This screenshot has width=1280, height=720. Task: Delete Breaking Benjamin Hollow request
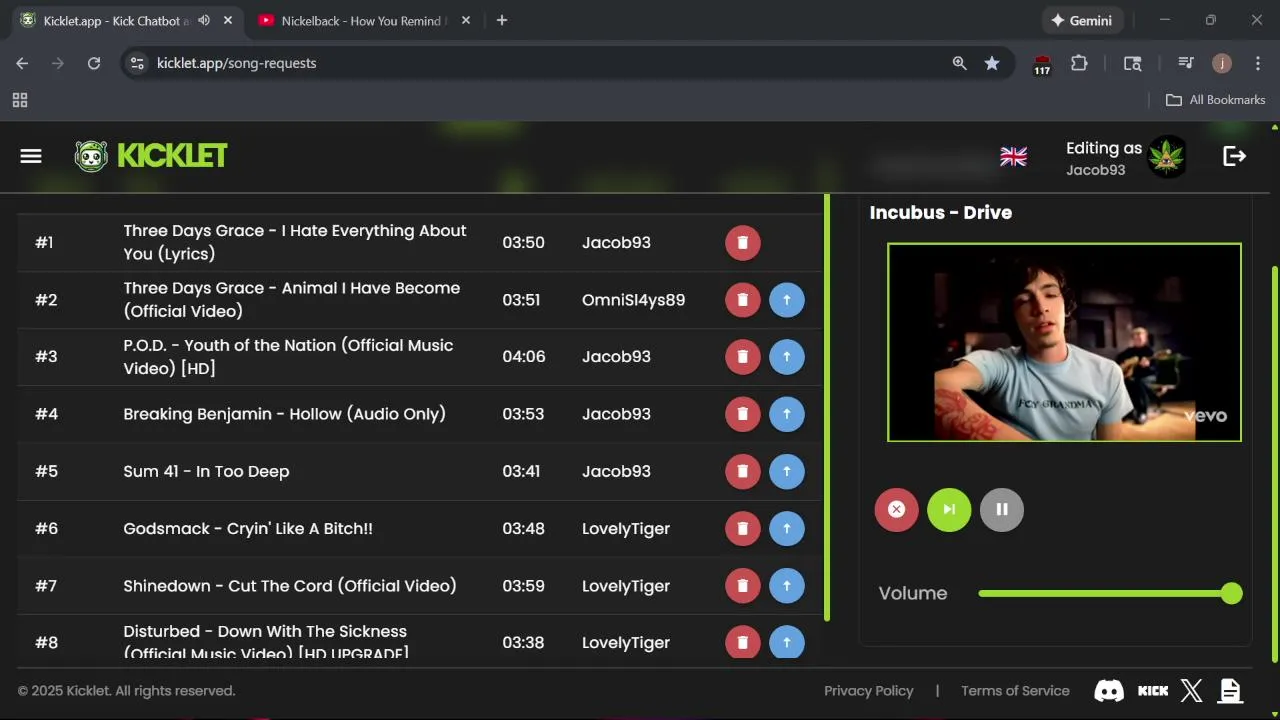(742, 414)
